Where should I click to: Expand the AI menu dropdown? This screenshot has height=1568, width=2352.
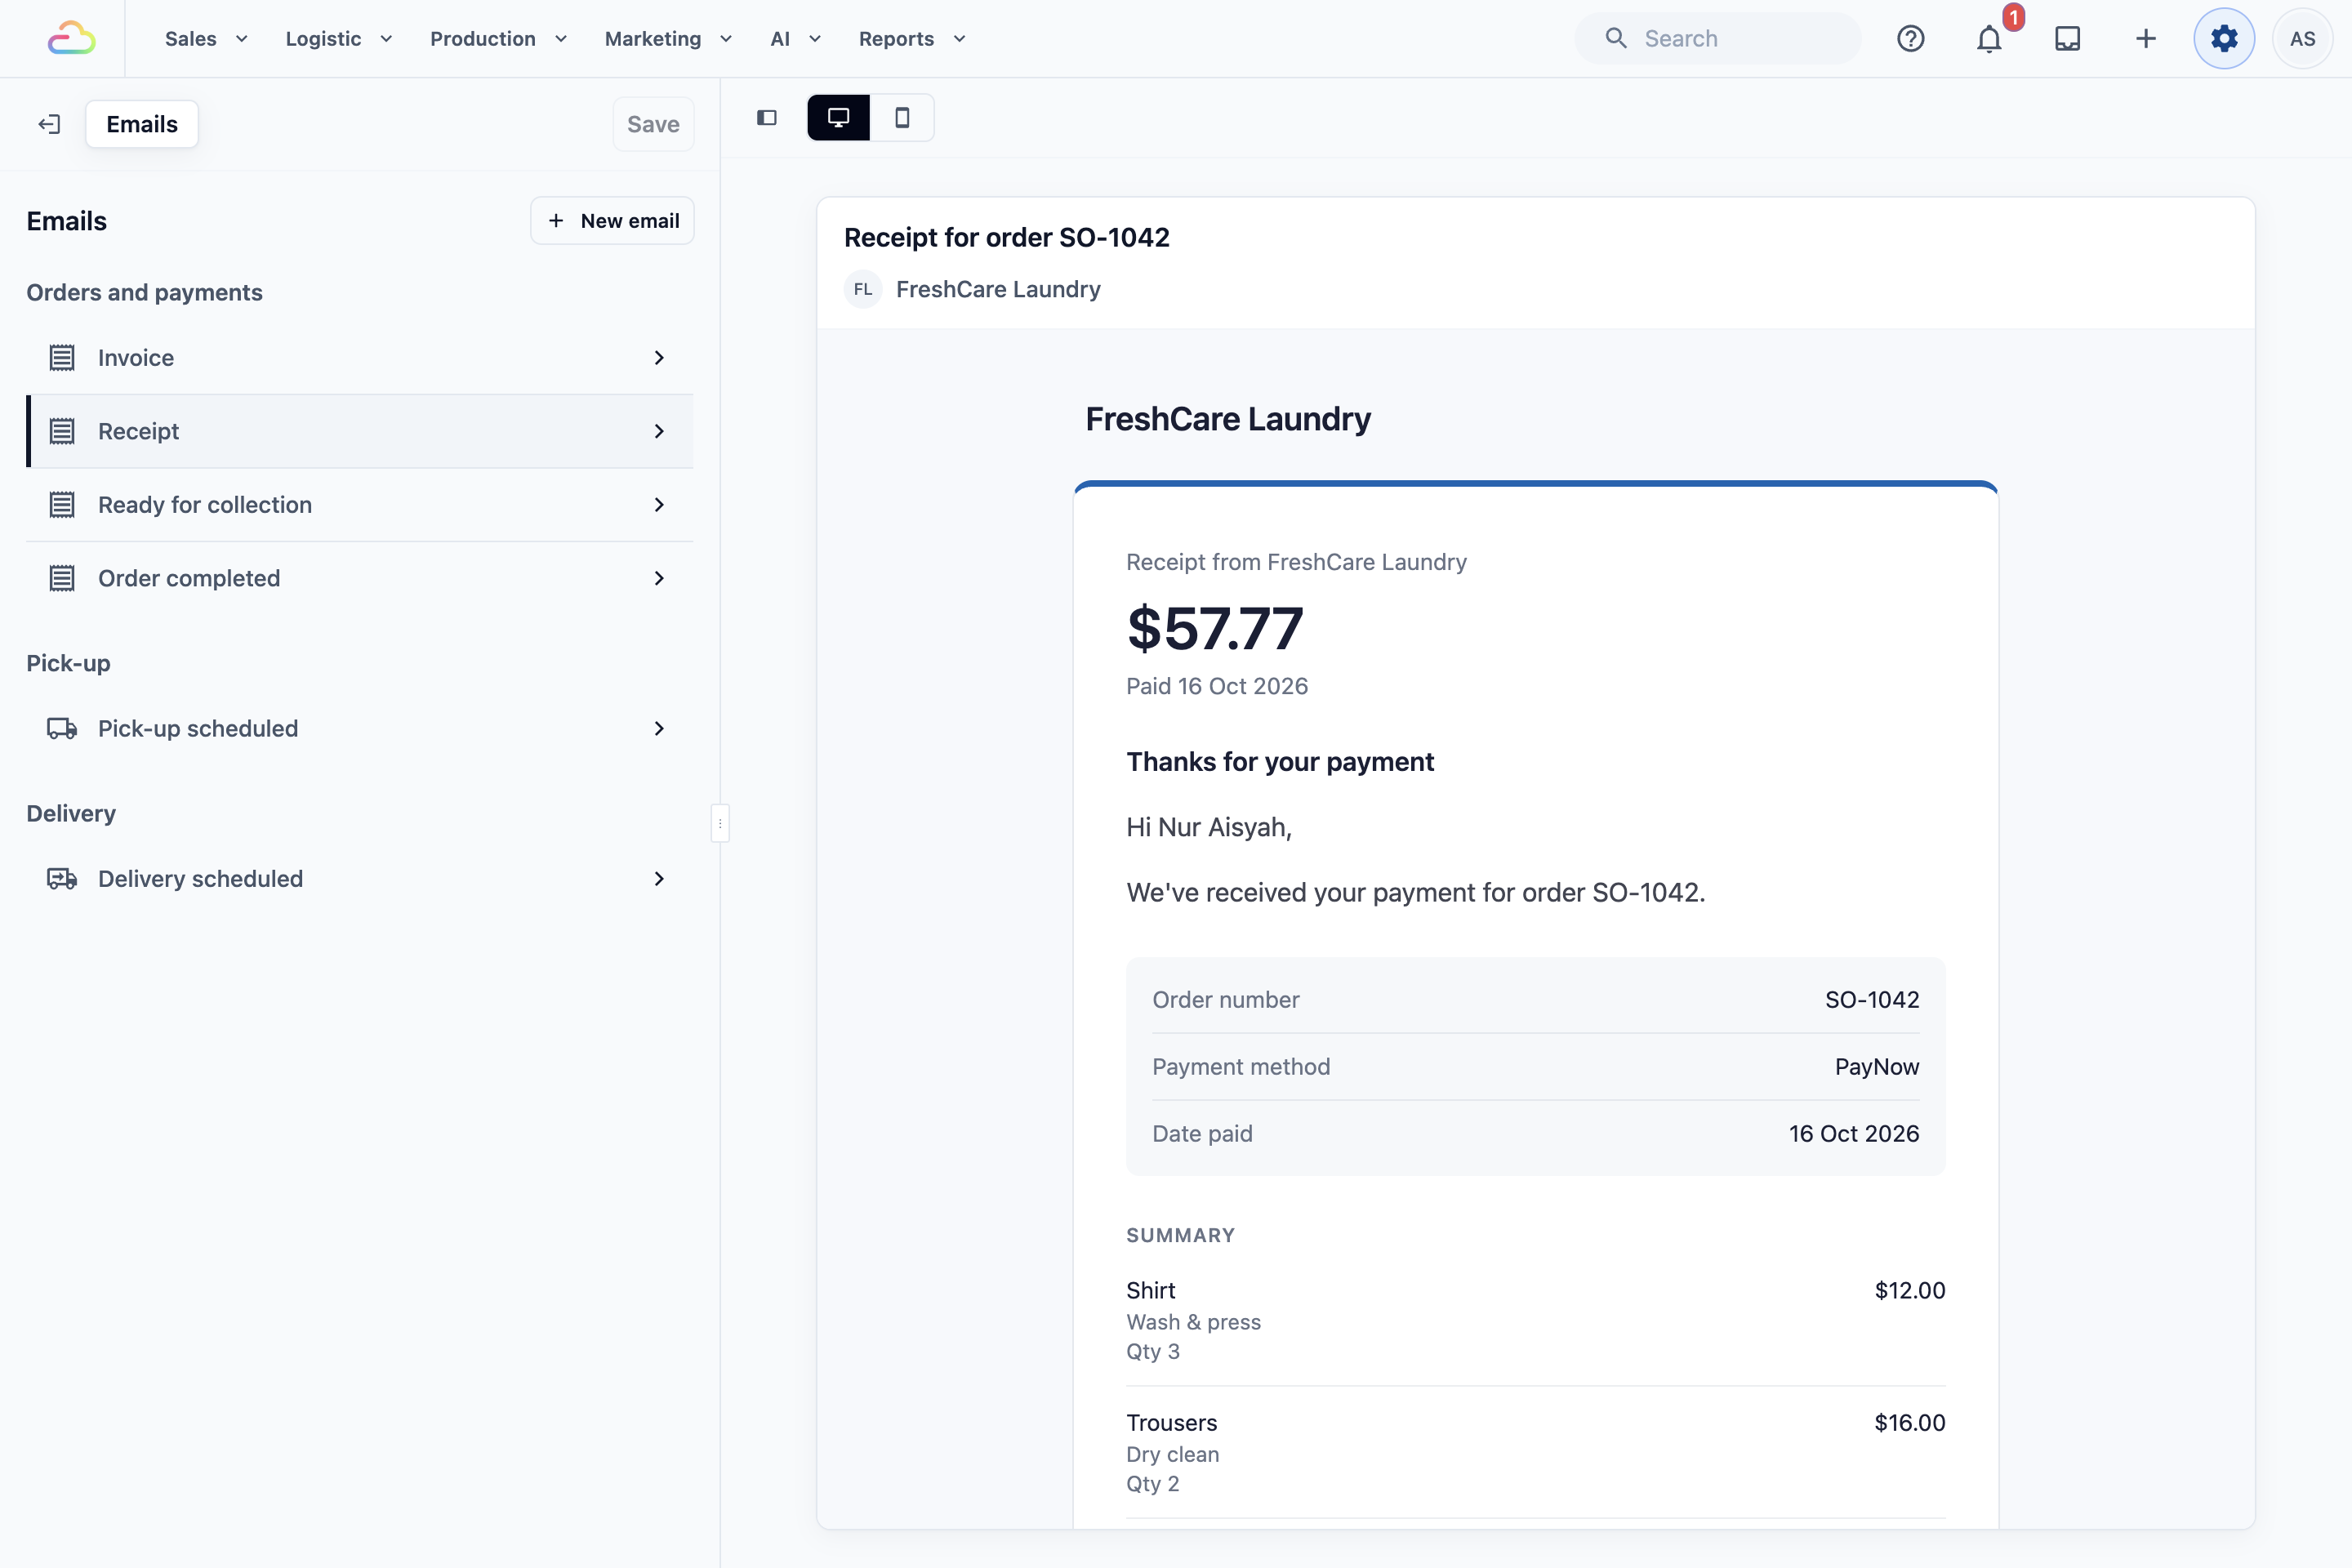point(795,38)
